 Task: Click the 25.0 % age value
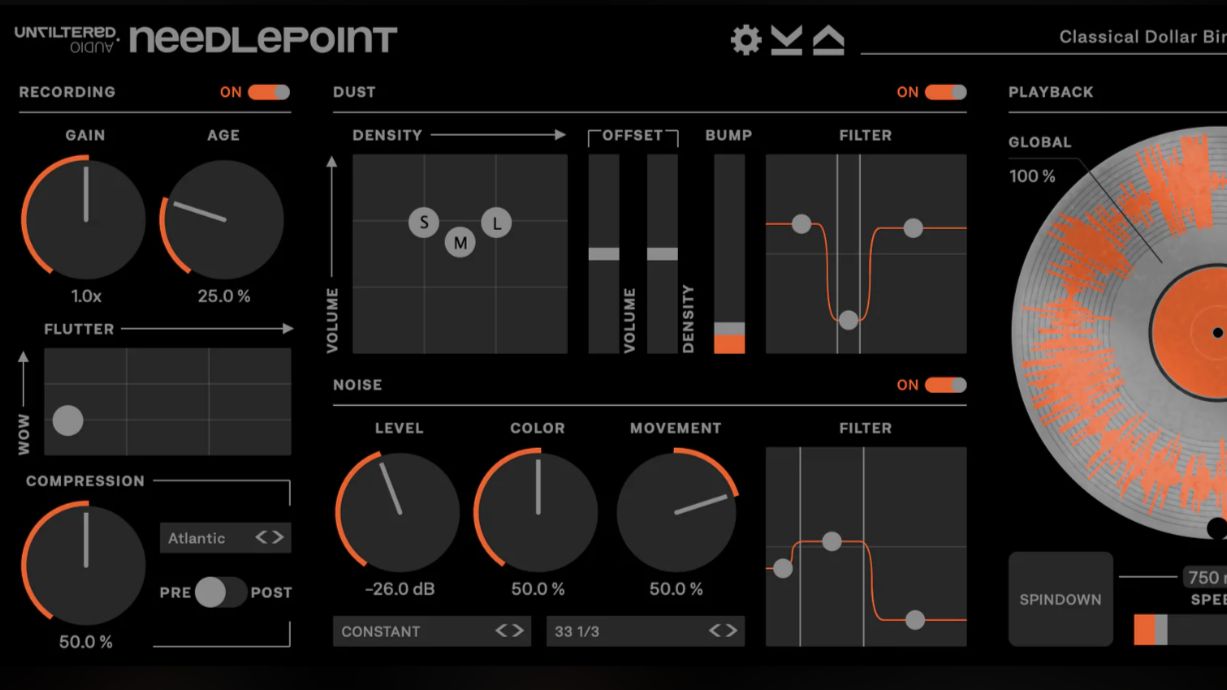pyautogui.click(x=224, y=296)
